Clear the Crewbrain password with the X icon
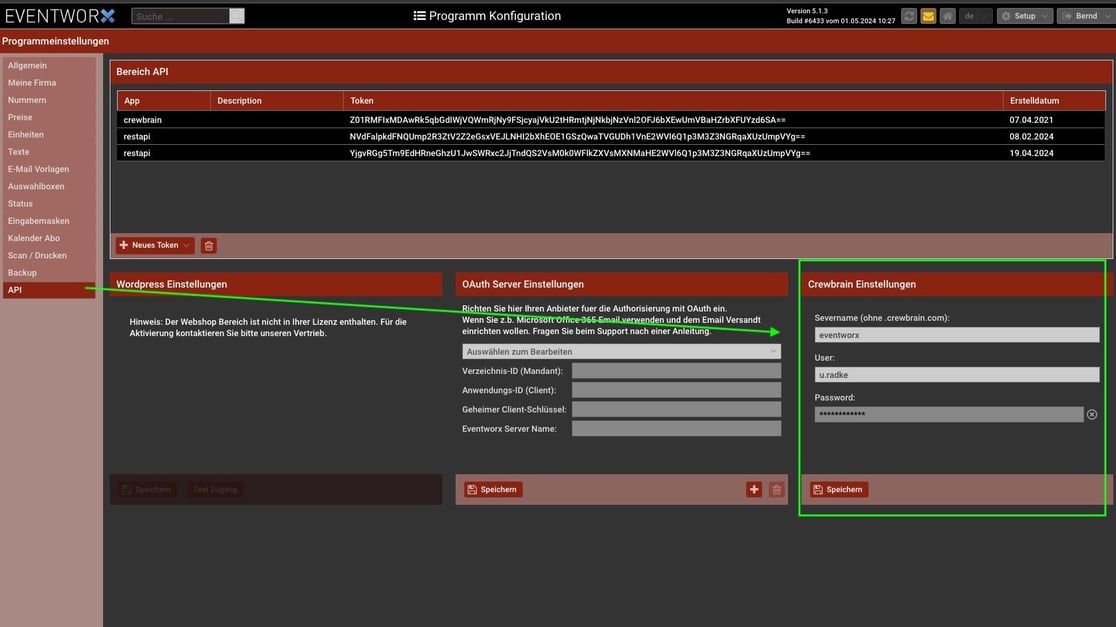 point(1092,414)
